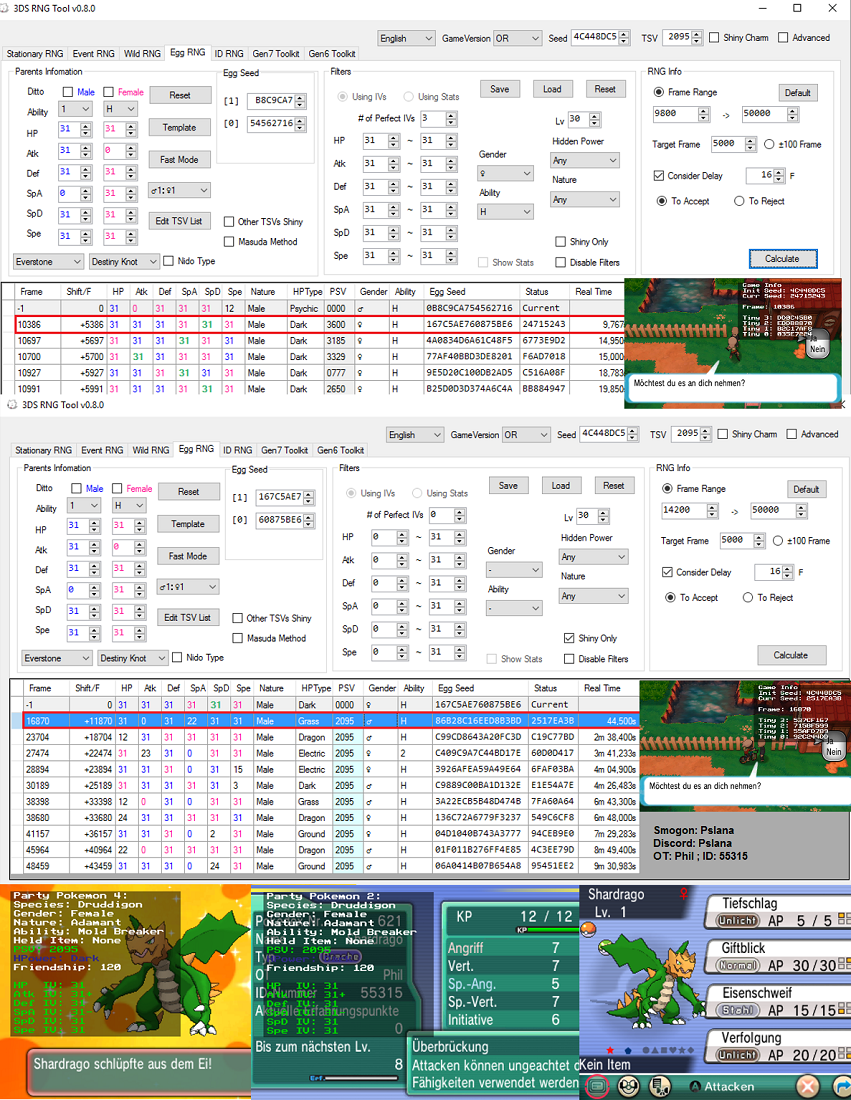This screenshot has width=851, height=1100.
Task: Tap the red X cancel icon in the game menu
Action: point(807,1086)
